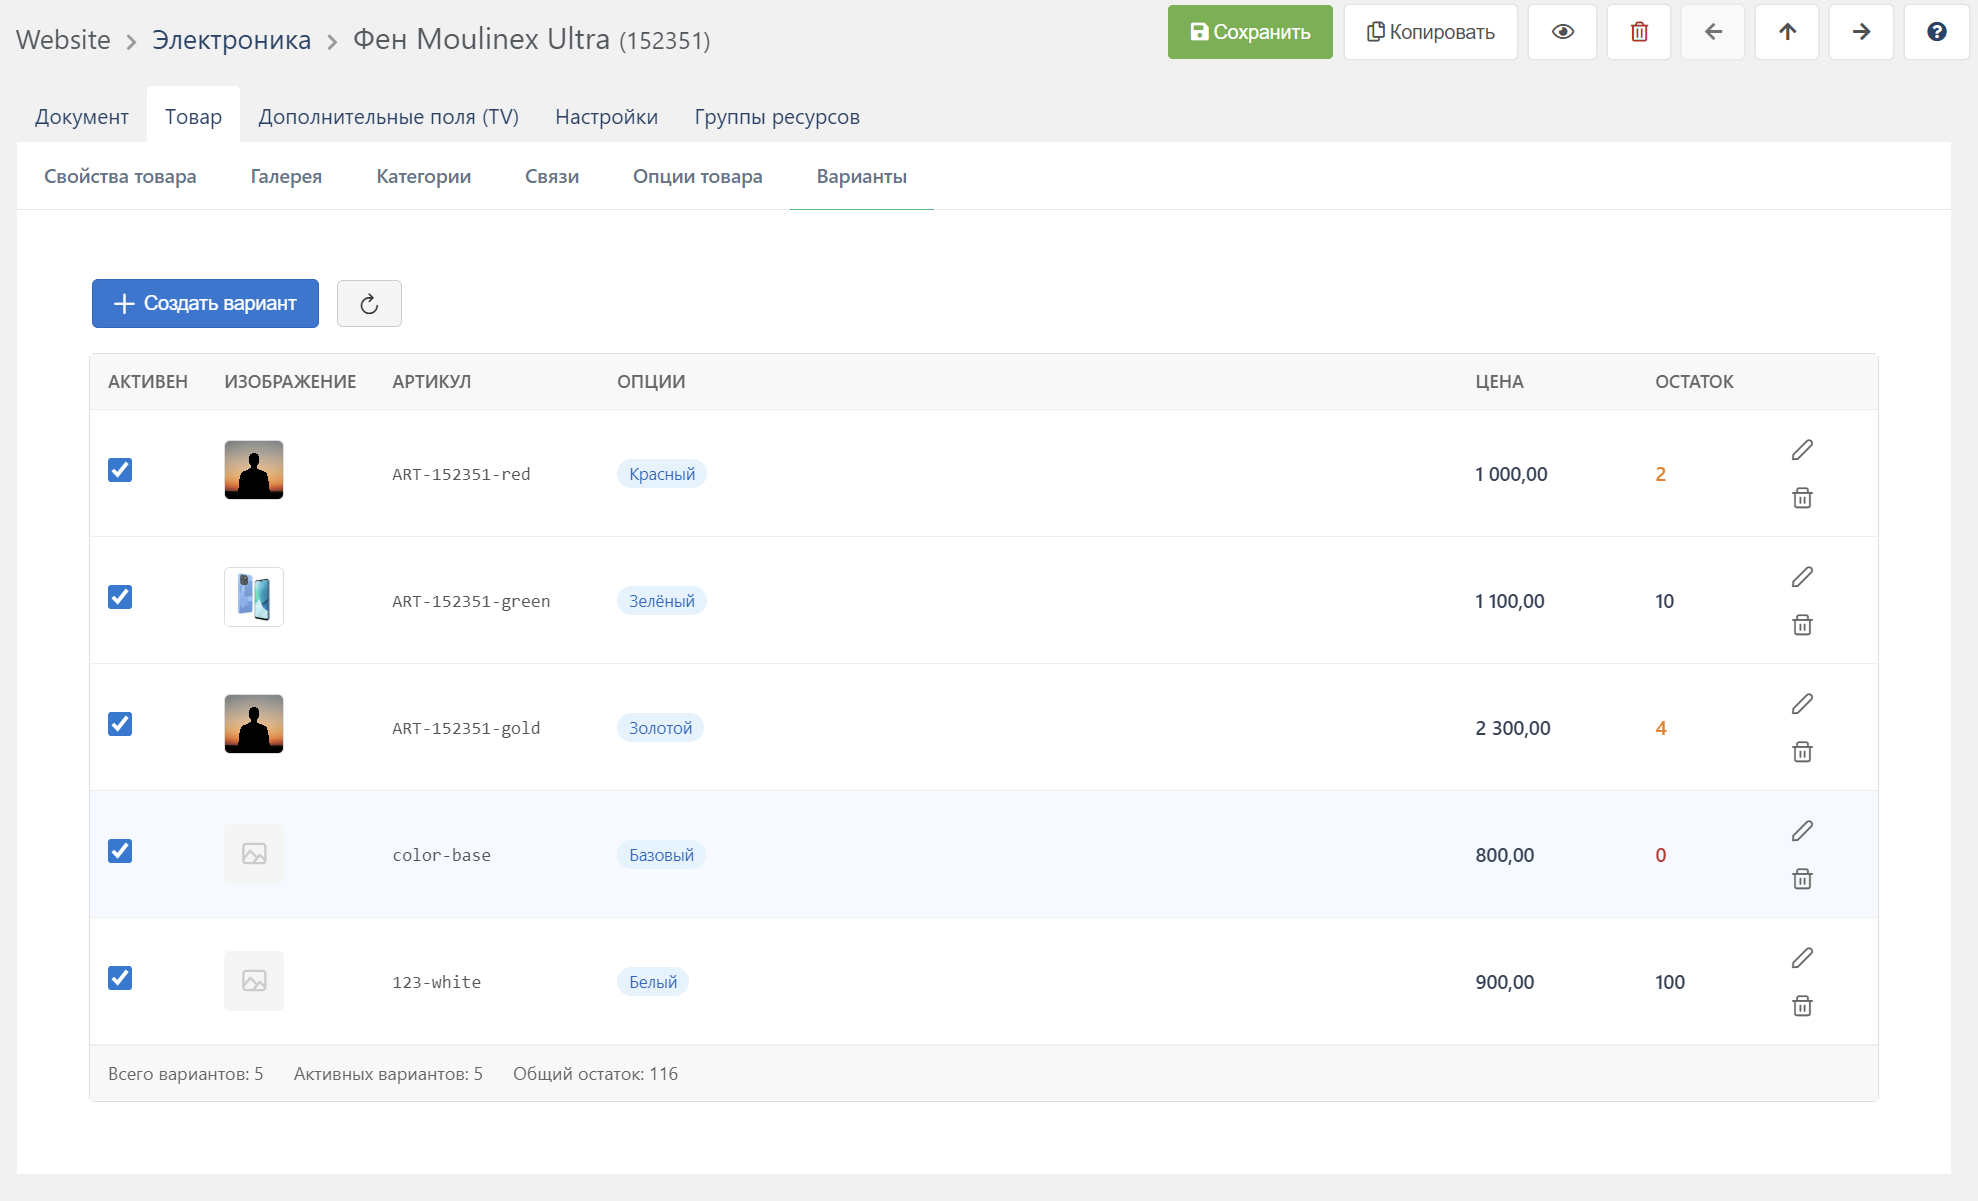
Task: Click the preview eye icon in toolbar
Action: (x=1562, y=32)
